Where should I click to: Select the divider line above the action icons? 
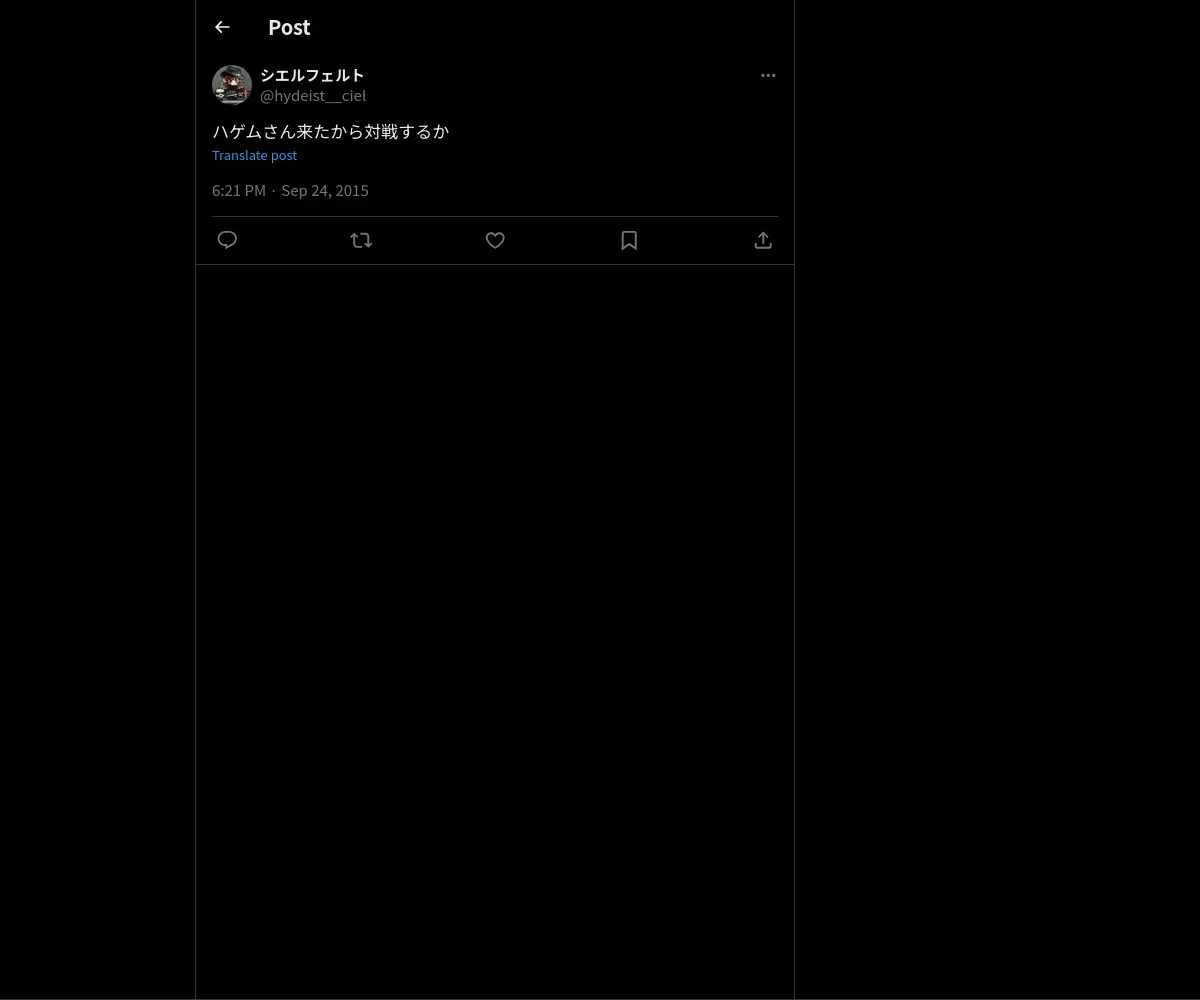click(495, 216)
